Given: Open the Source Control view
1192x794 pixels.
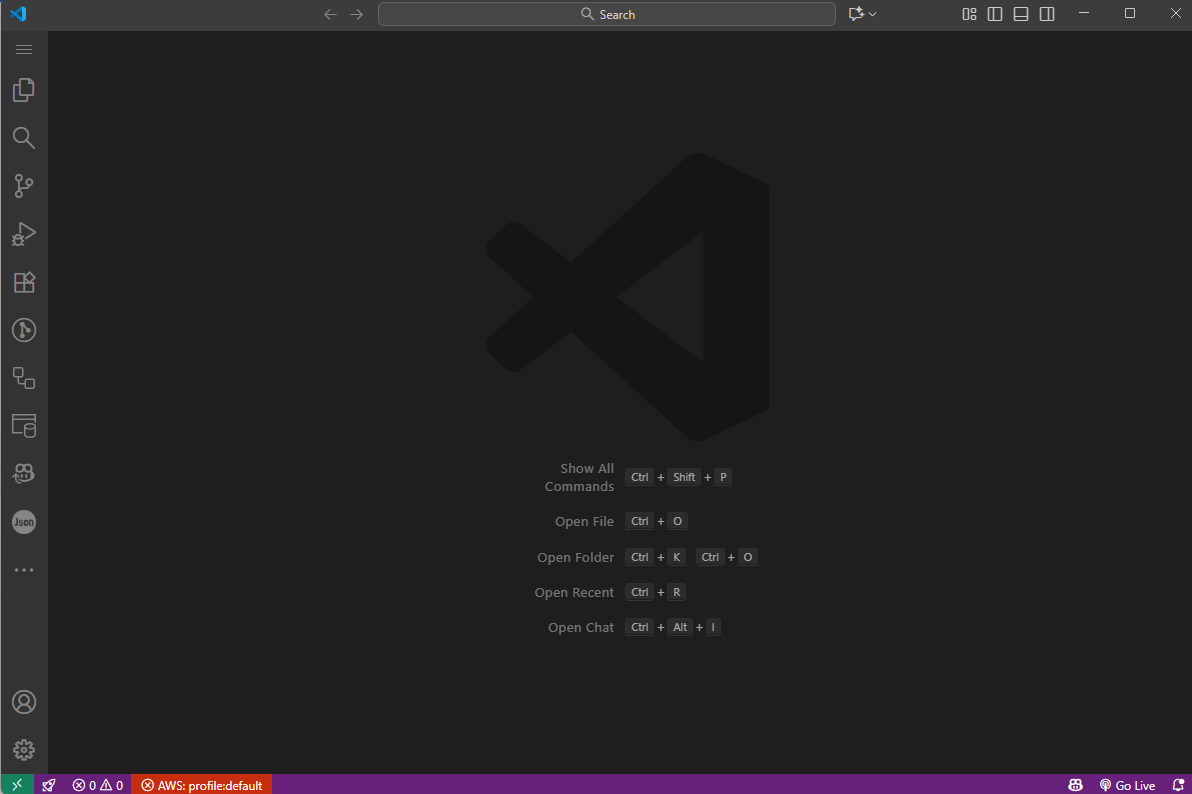Looking at the screenshot, I should [24, 186].
